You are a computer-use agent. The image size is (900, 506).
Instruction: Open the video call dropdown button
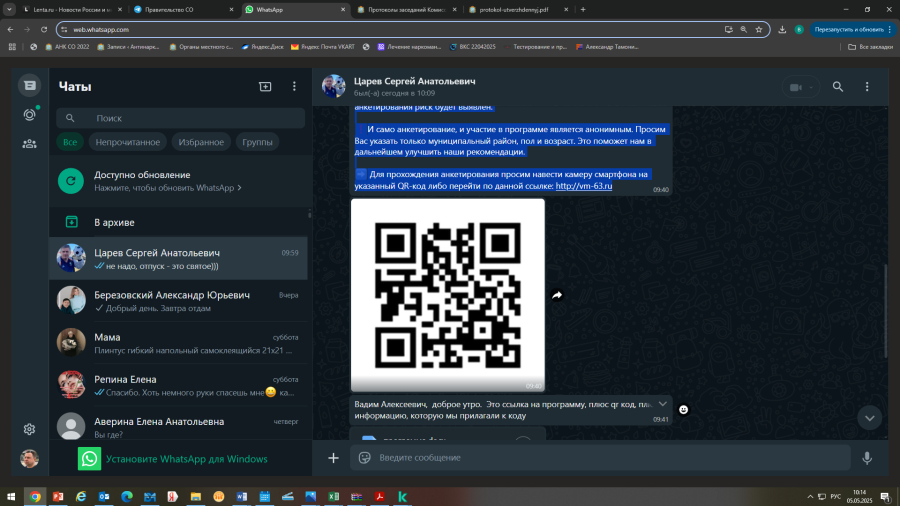point(801,87)
